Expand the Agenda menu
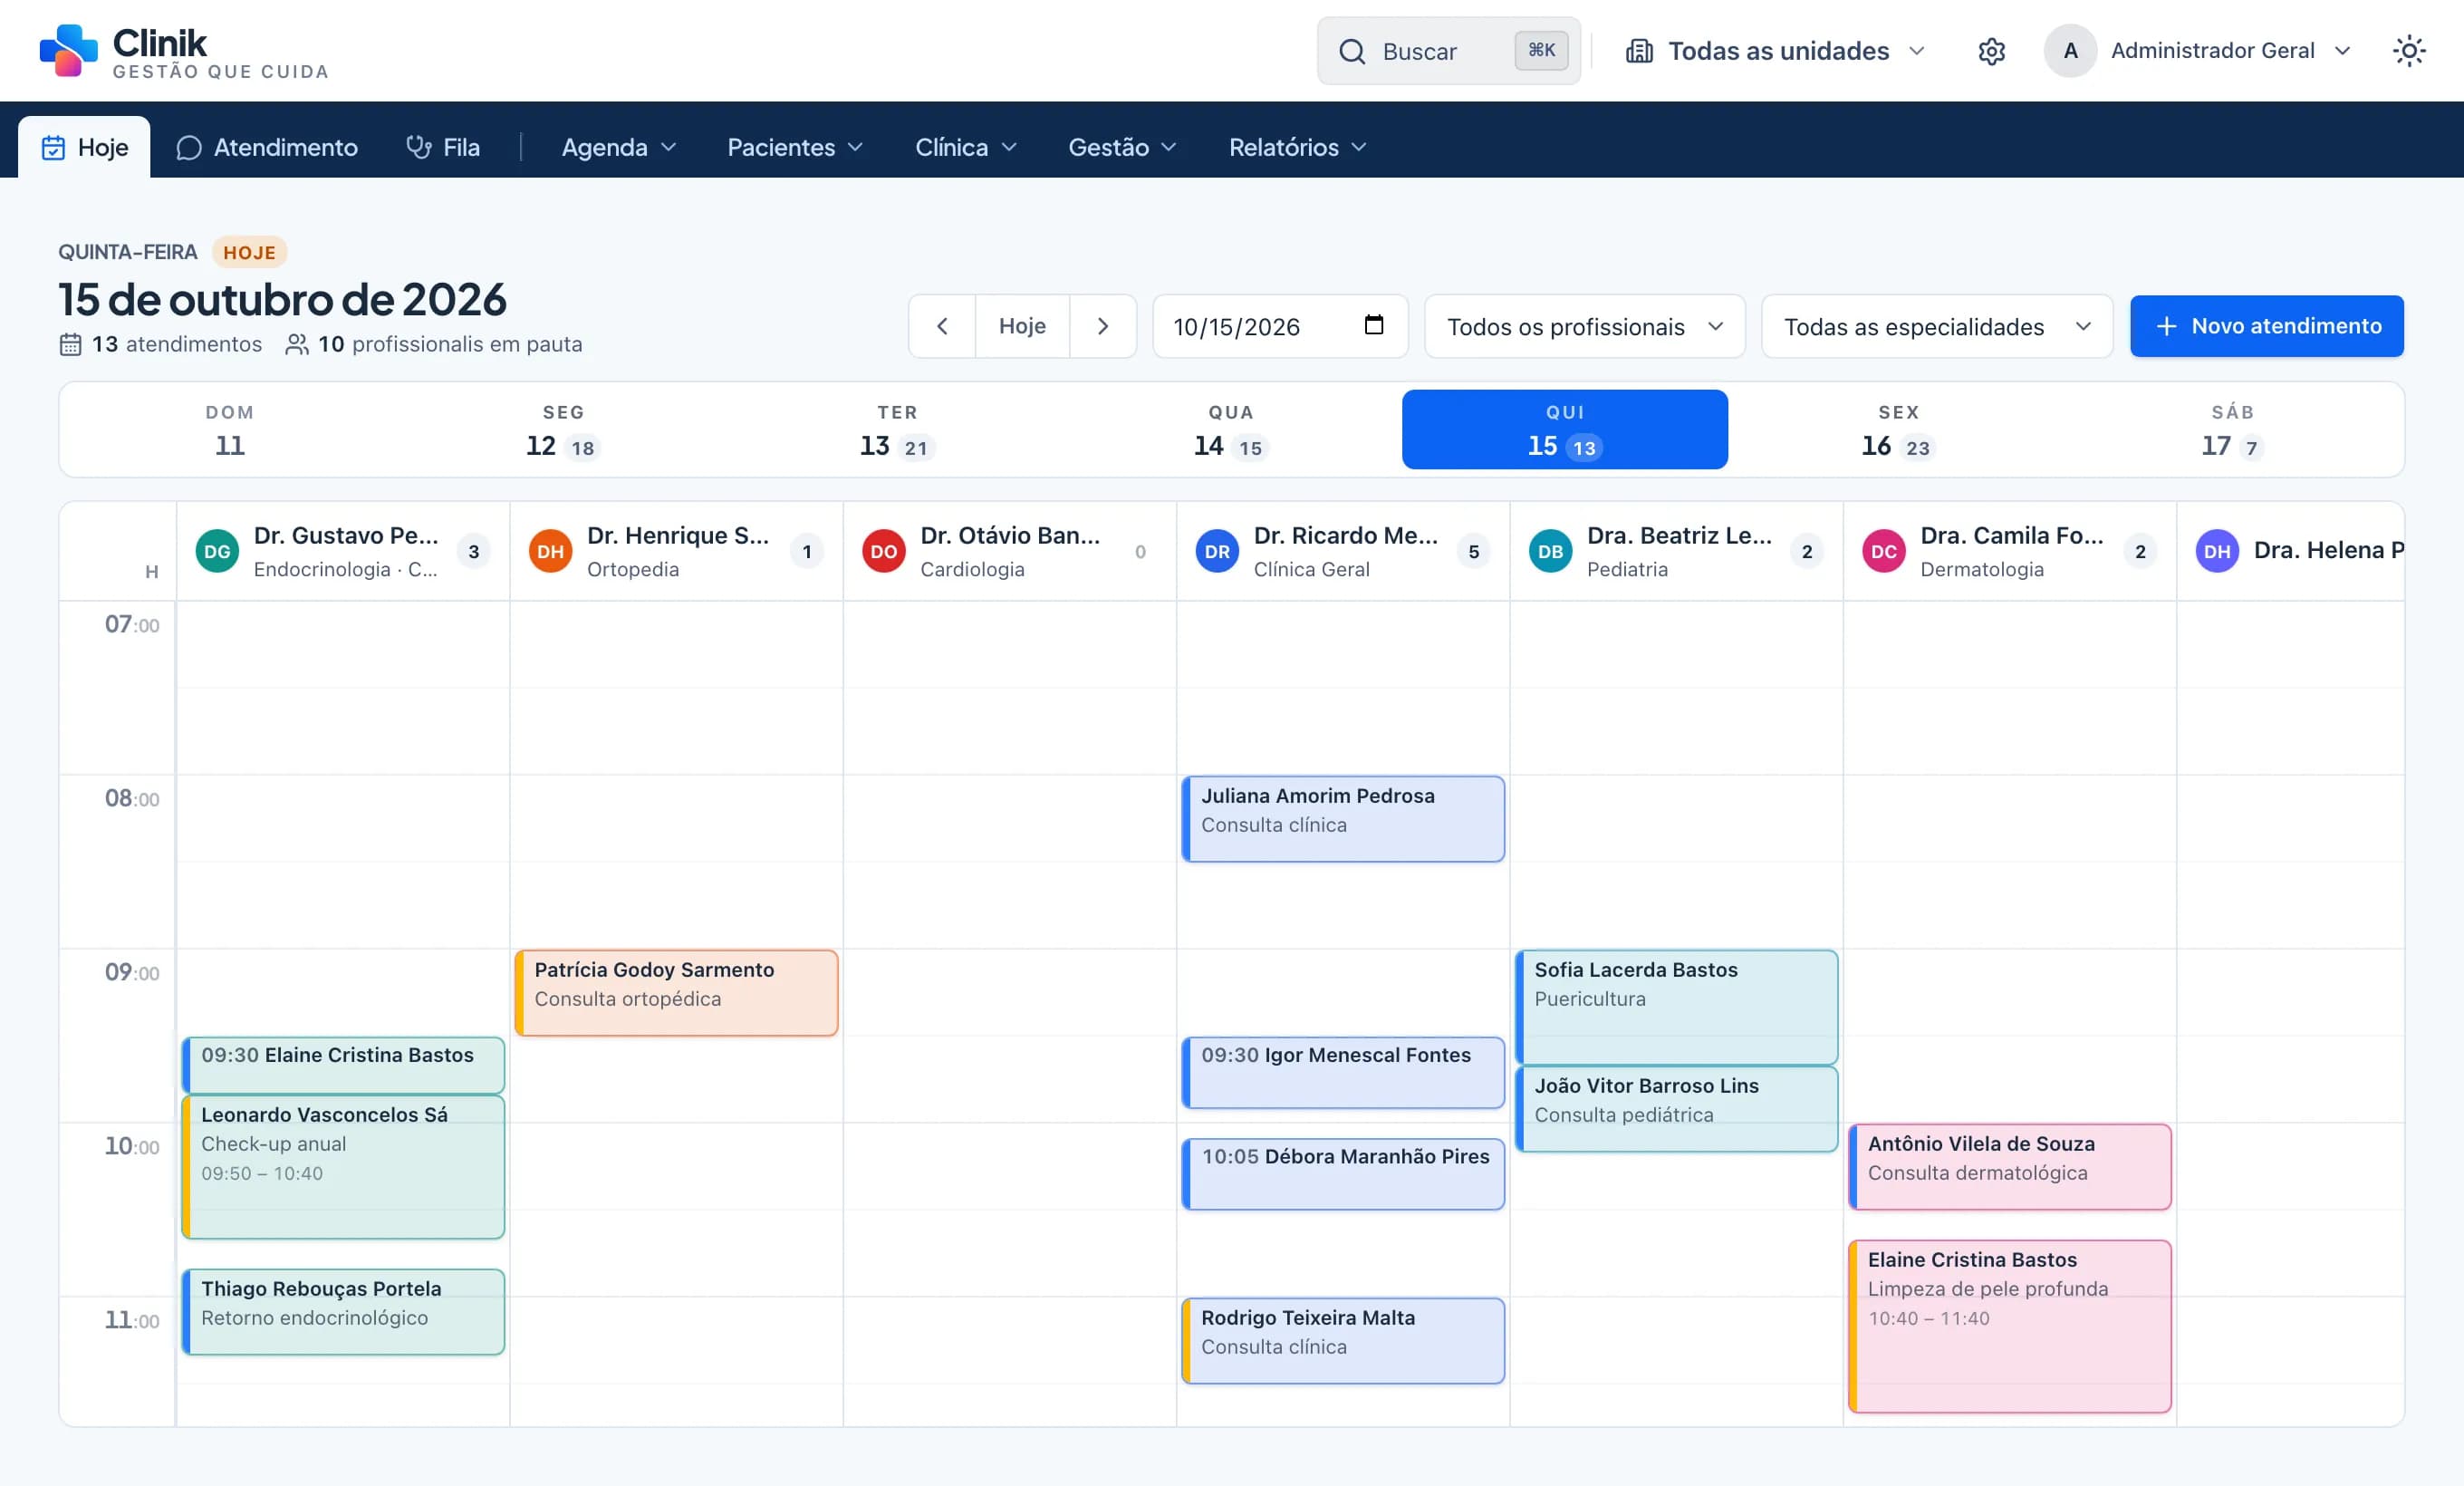The width and height of the screenshot is (2464, 1486). [x=619, y=147]
